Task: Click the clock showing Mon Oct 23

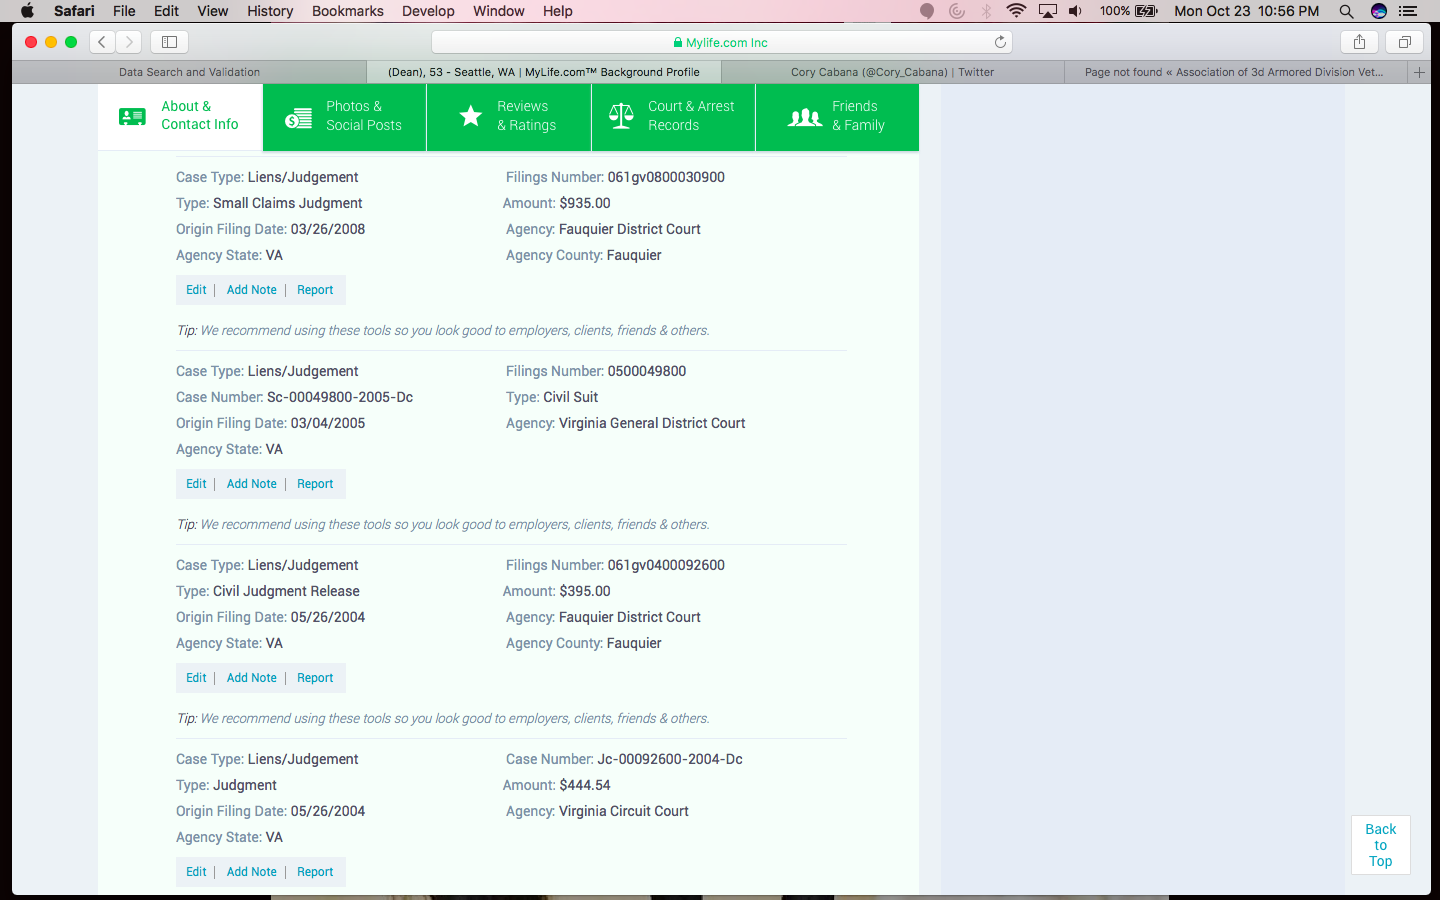Action: click(x=1247, y=11)
